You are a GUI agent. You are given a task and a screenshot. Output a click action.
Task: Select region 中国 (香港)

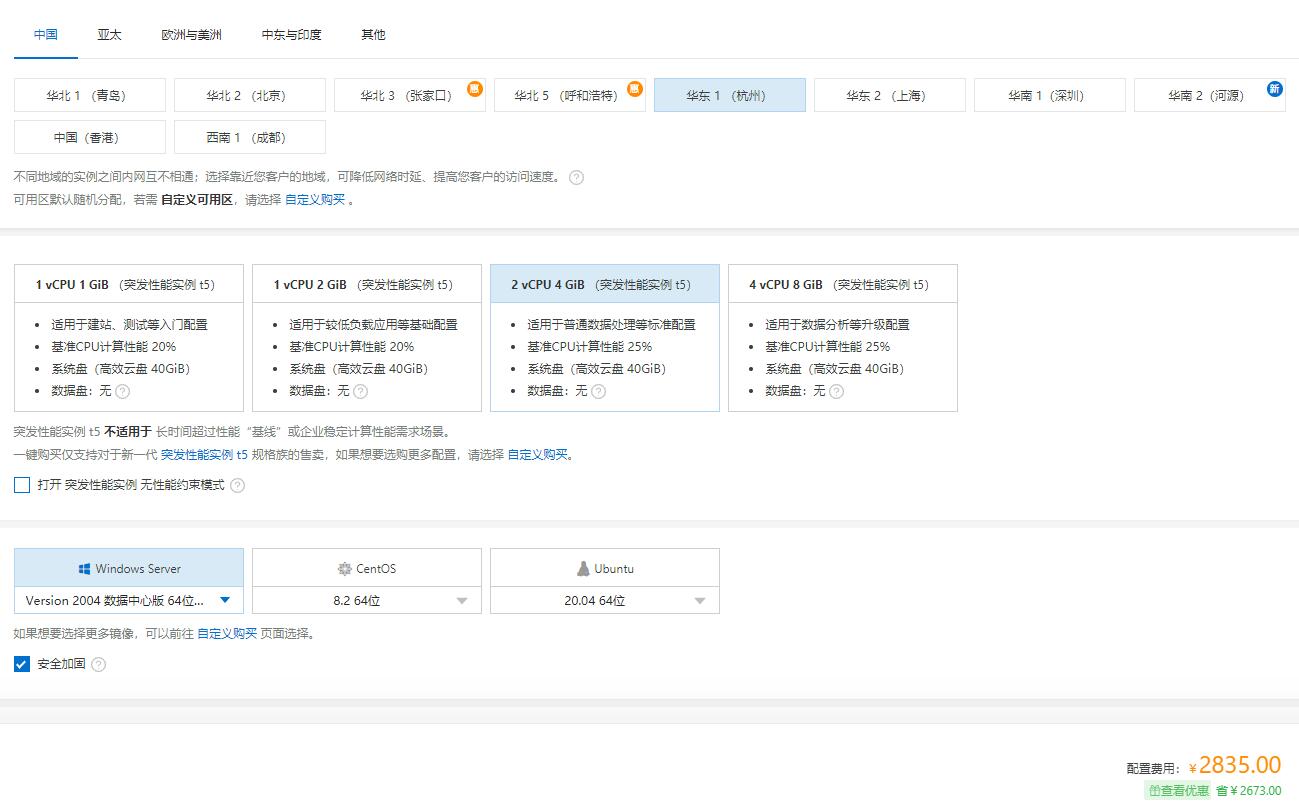pyautogui.click(x=90, y=137)
